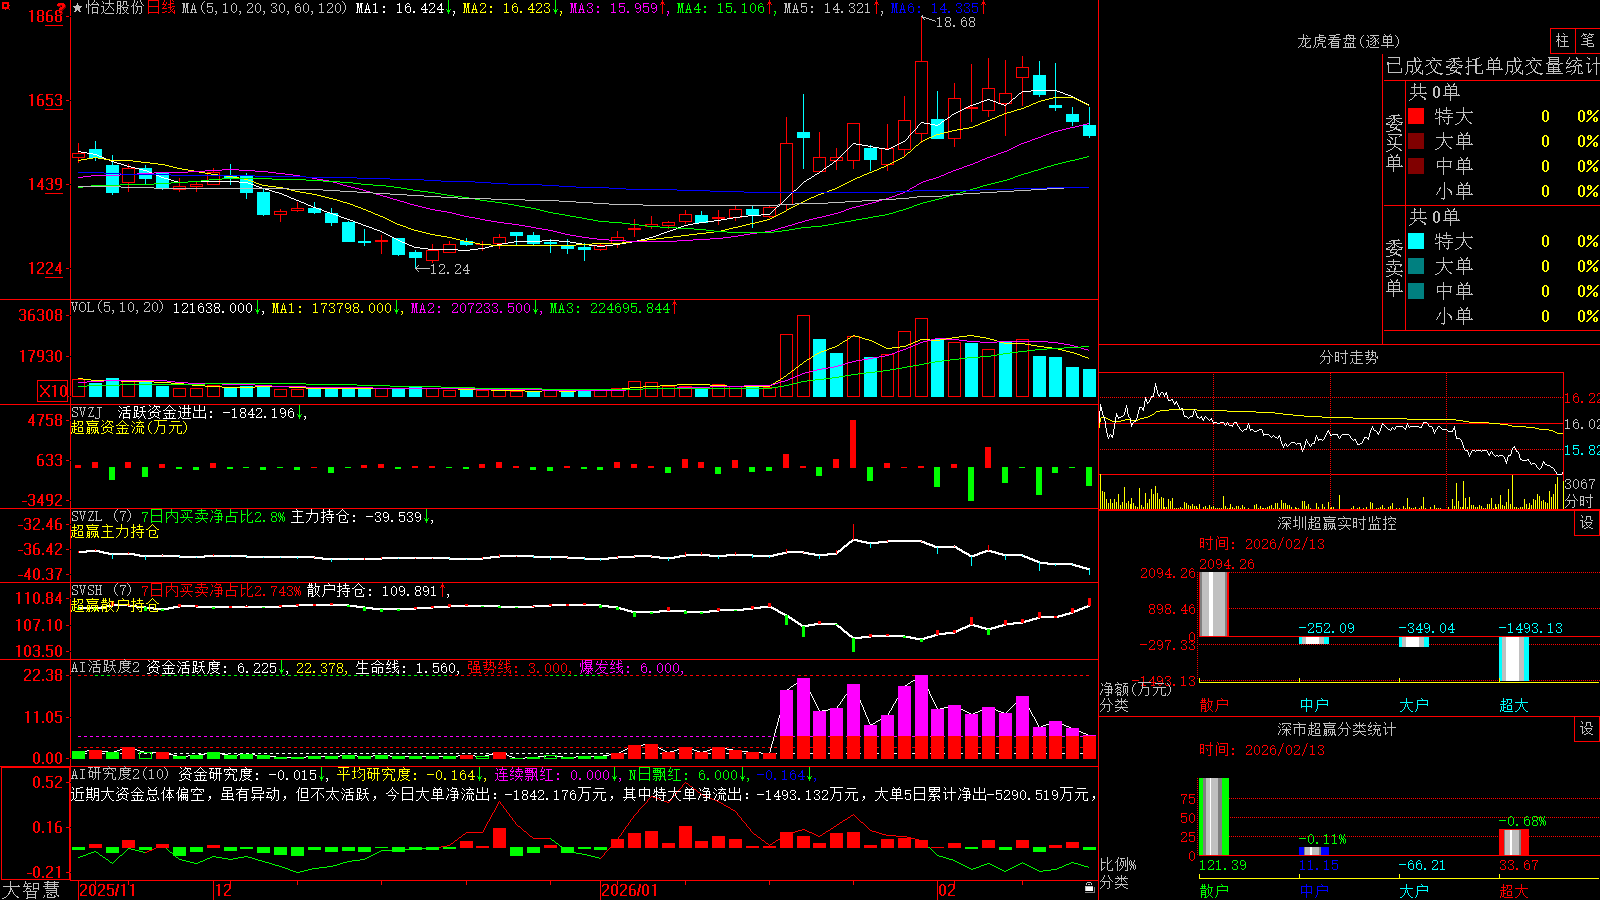Click the 1653 price axis label
The image size is (1600, 900).
tap(46, 100)
